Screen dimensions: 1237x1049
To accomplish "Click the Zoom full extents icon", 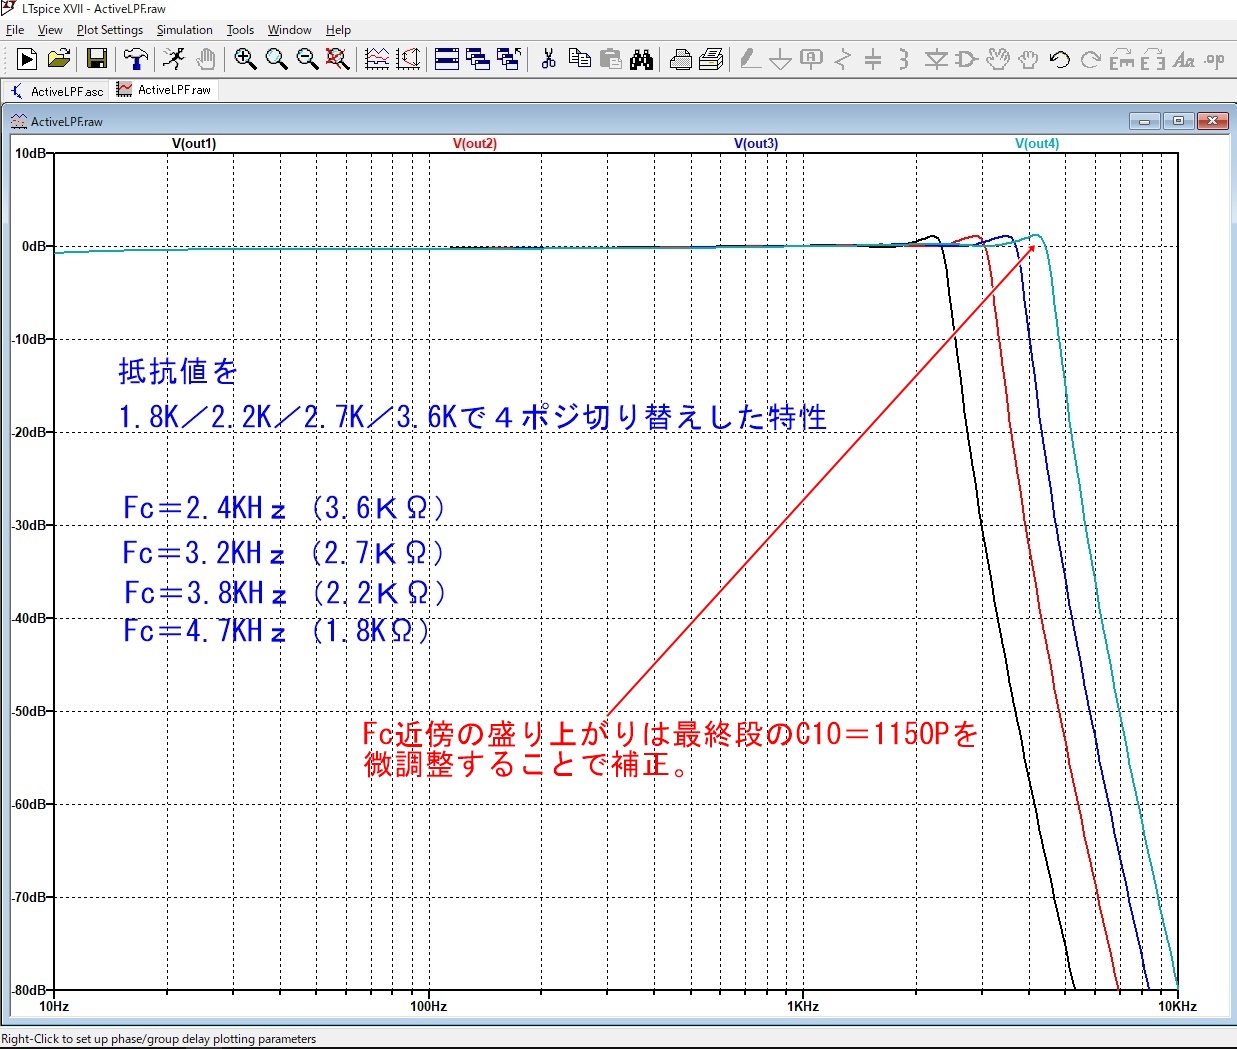I will tap(338, 59).
